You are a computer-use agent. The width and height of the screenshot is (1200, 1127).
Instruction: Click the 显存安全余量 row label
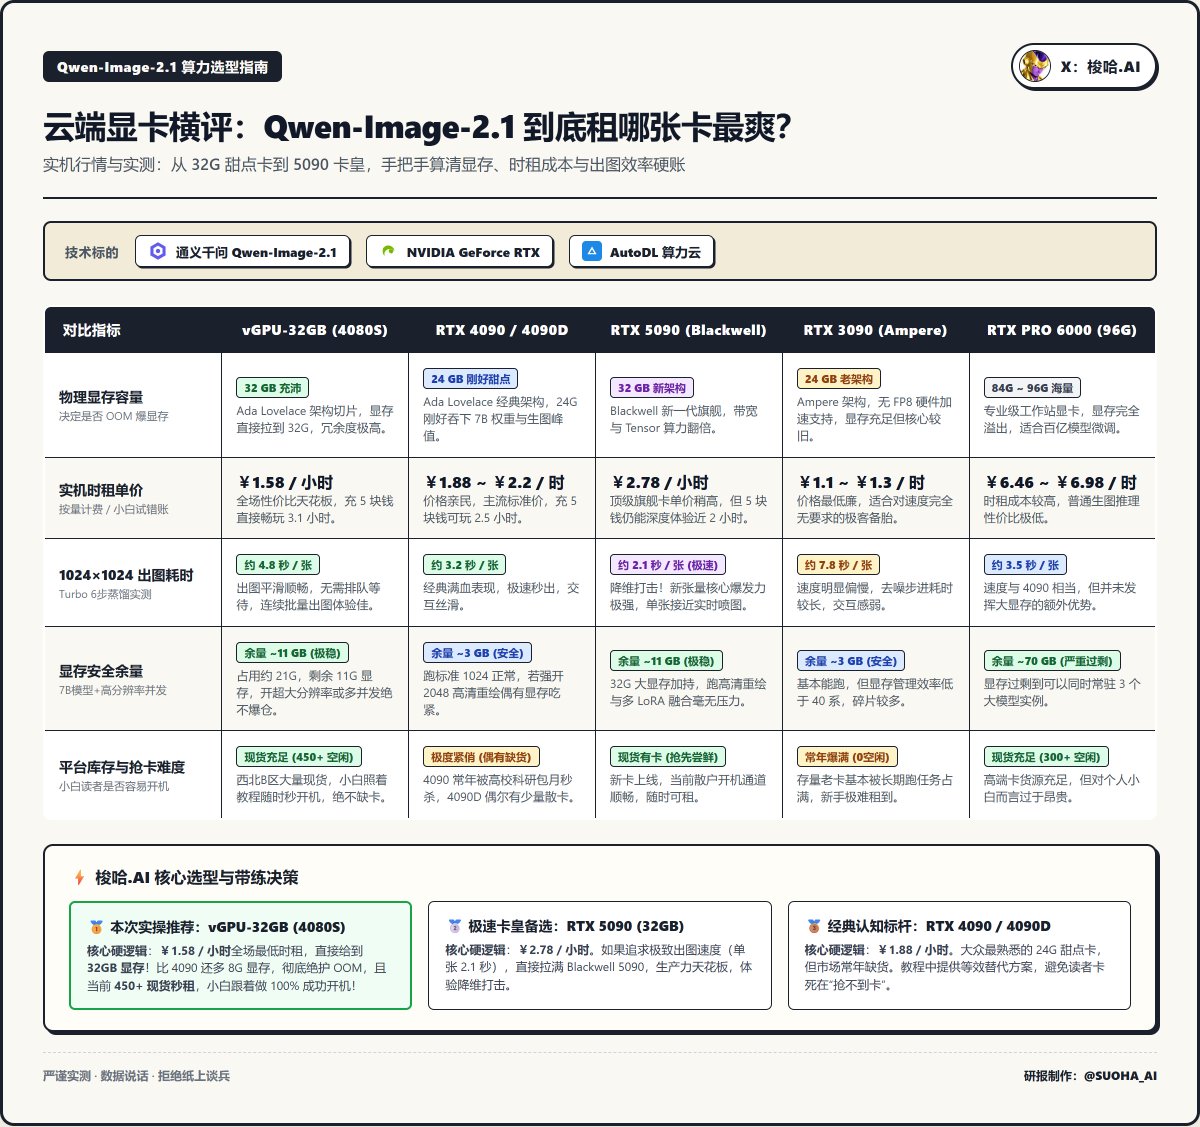(101, 671)
